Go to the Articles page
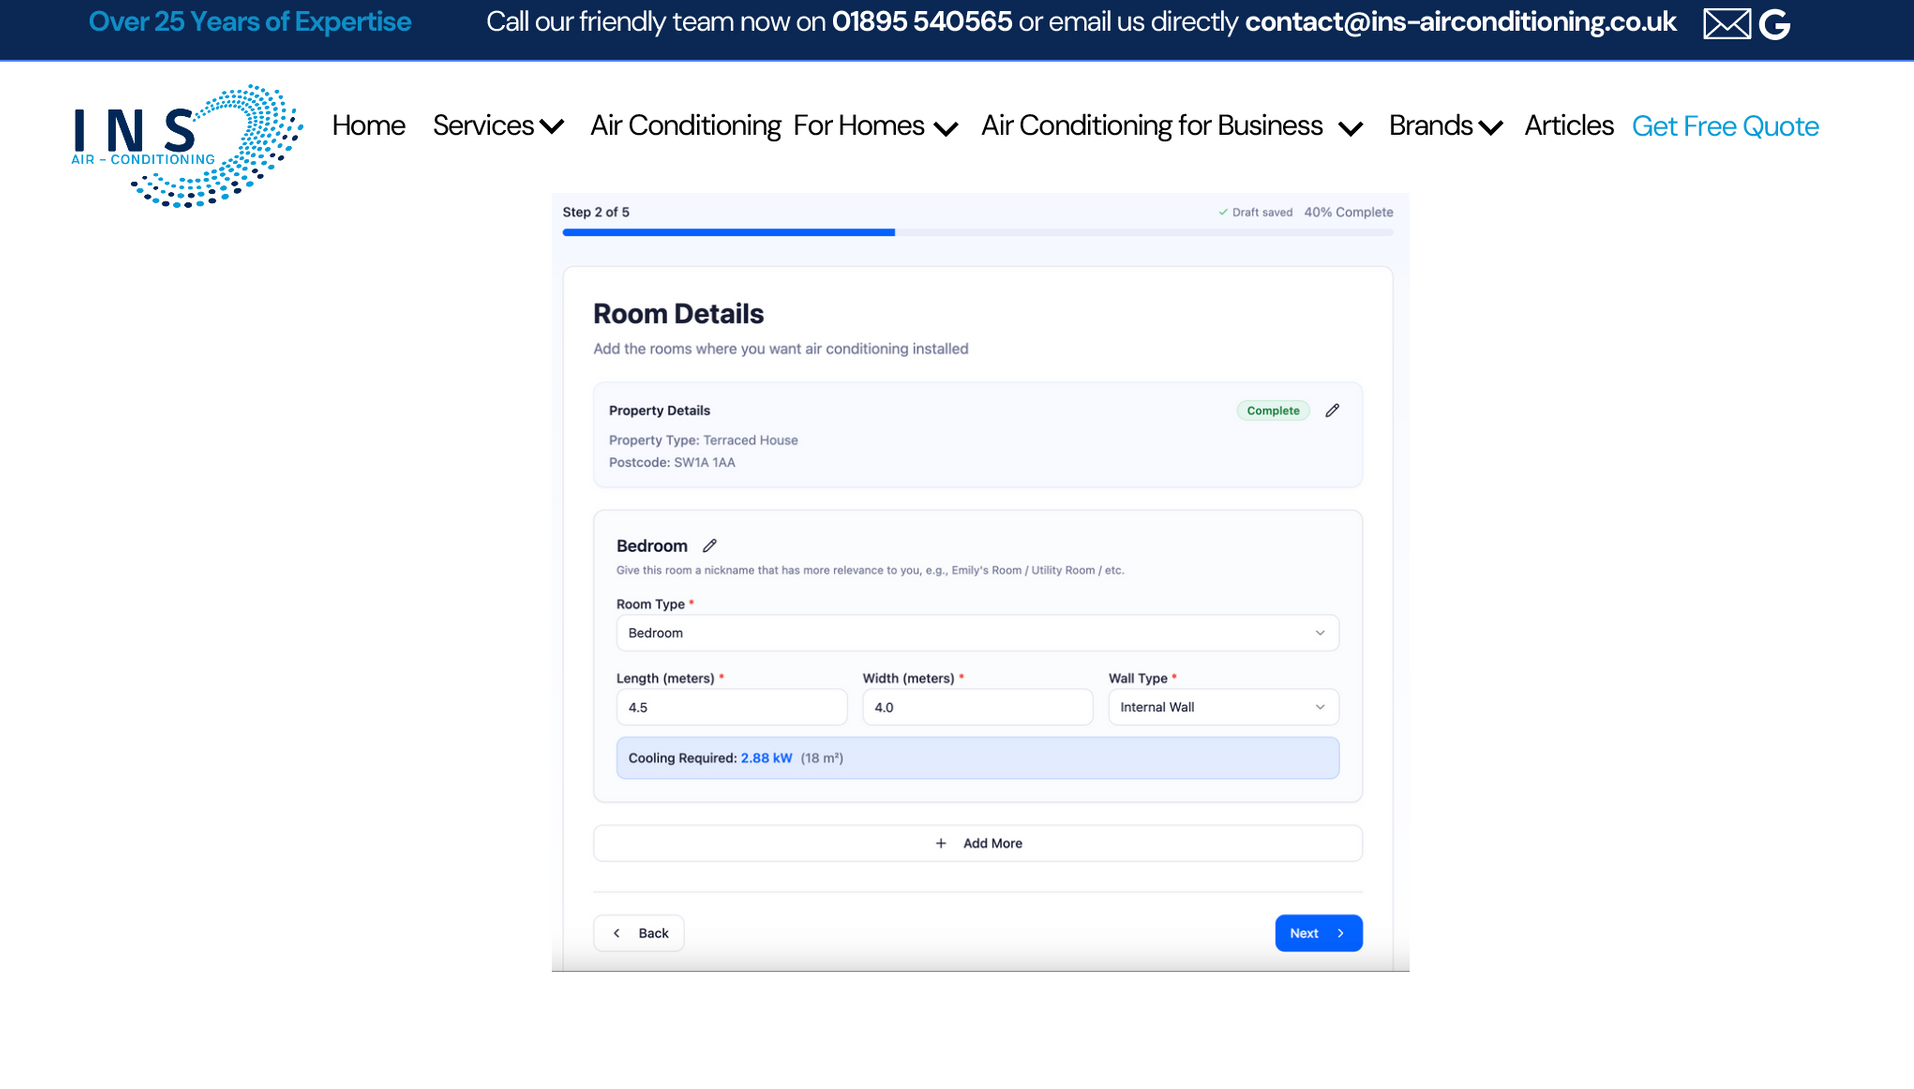This screenshot has height=1089, width=1914. coord(1569,126)
